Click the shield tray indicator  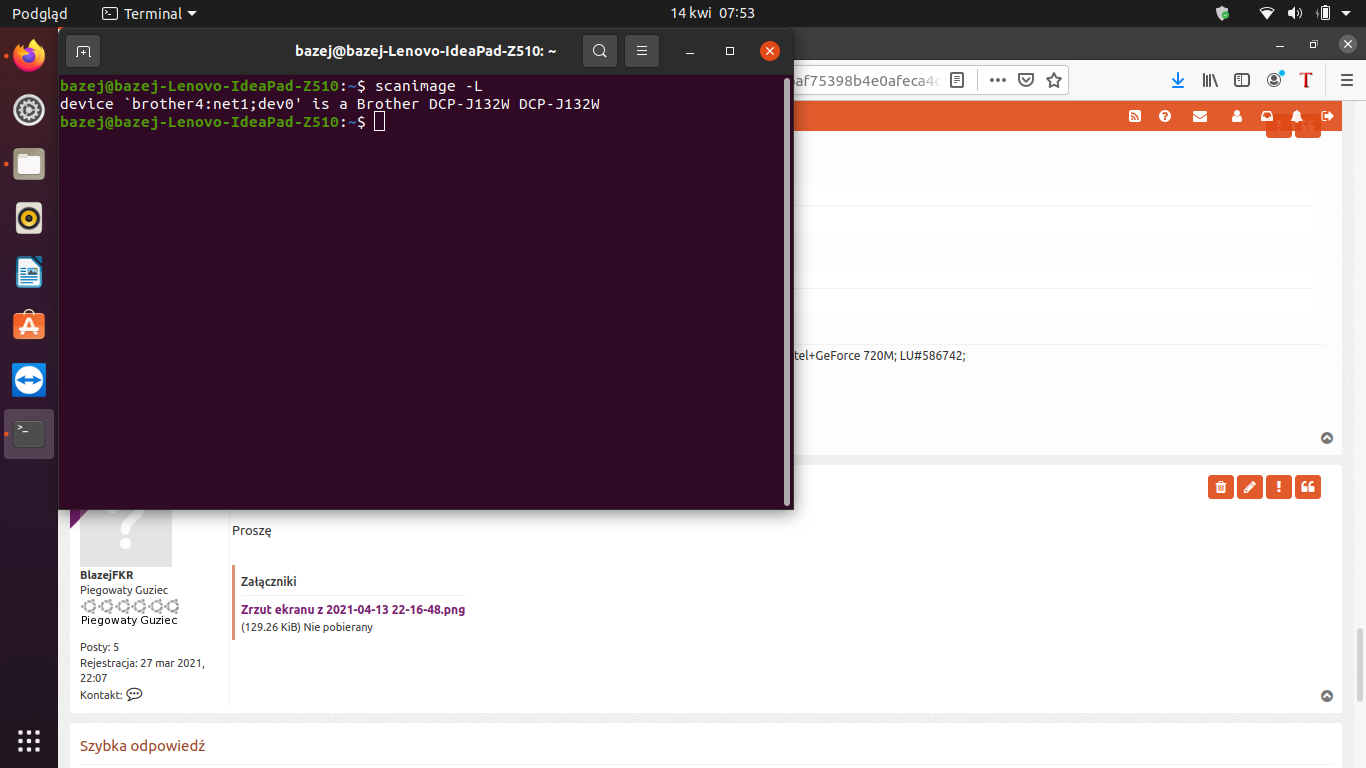(1222, 13)
